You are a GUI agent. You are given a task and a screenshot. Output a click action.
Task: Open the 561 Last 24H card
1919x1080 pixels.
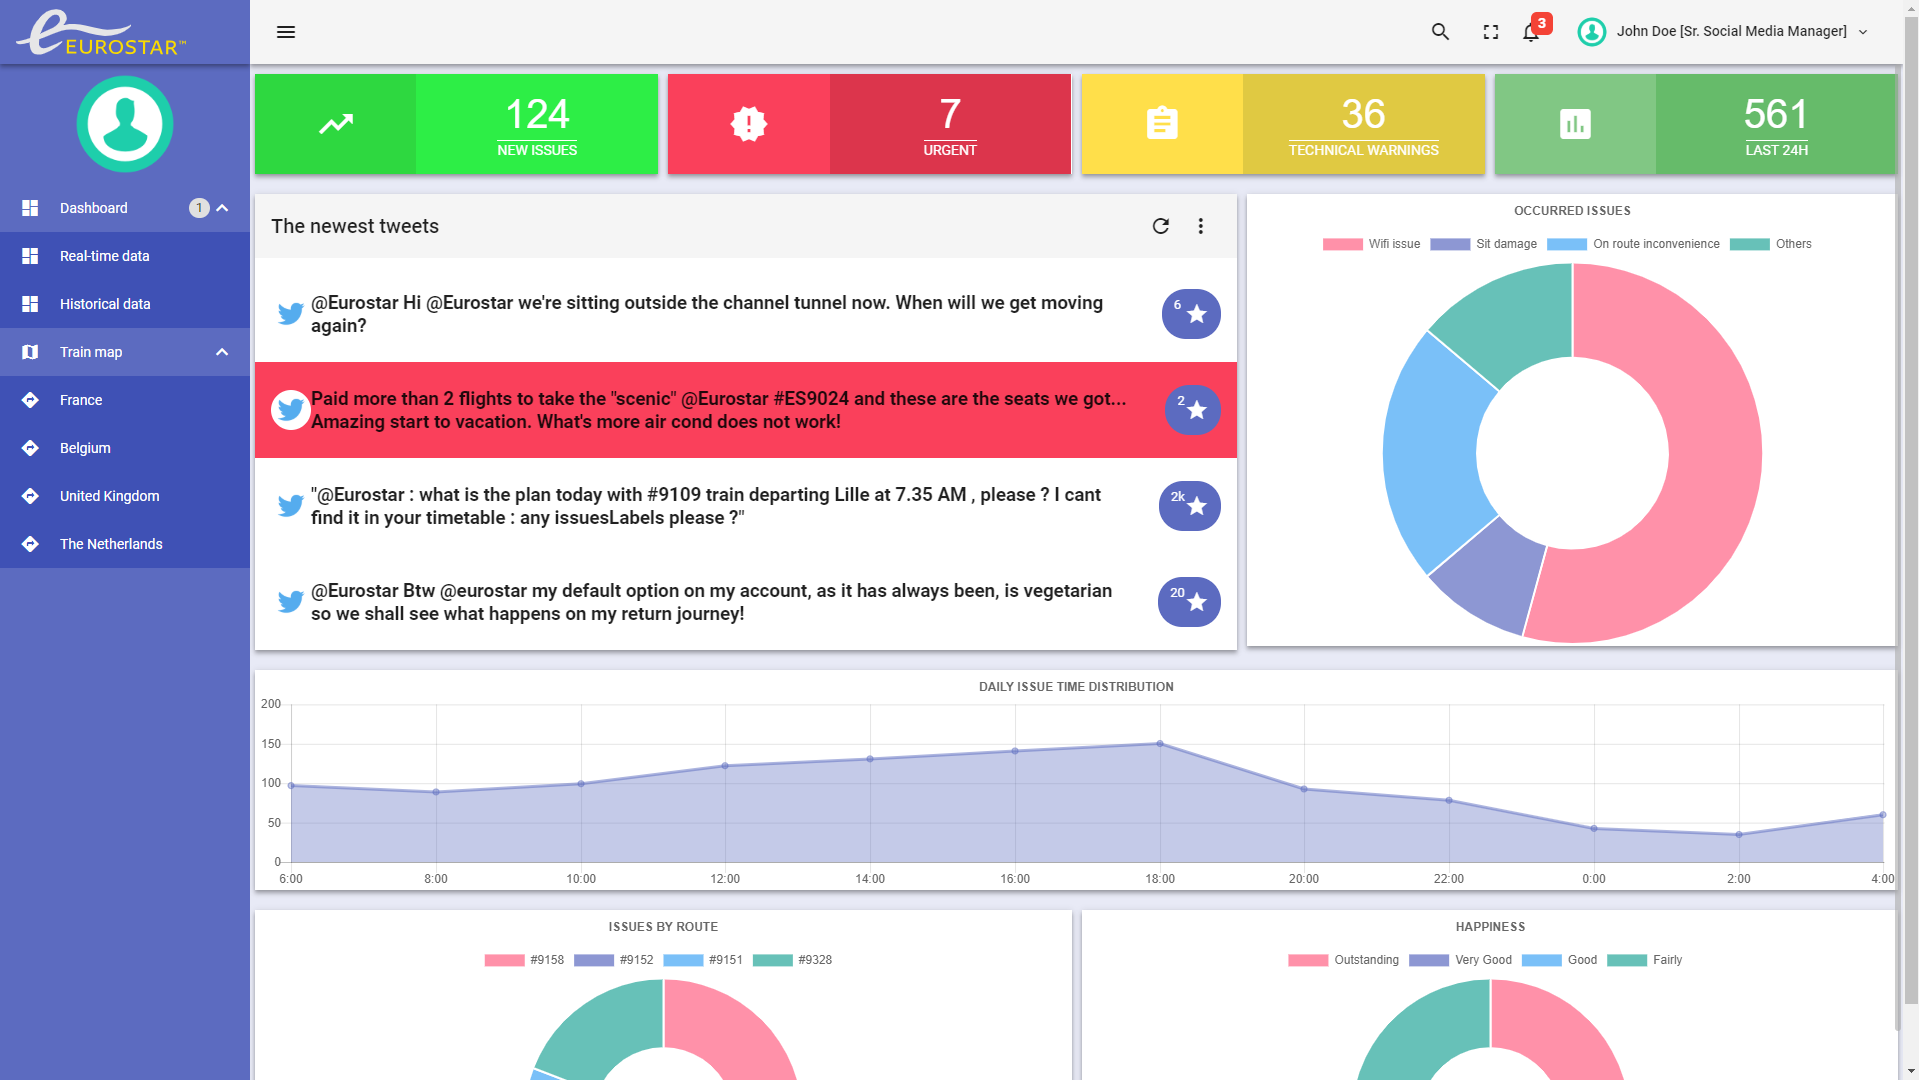pos(1695,124)
